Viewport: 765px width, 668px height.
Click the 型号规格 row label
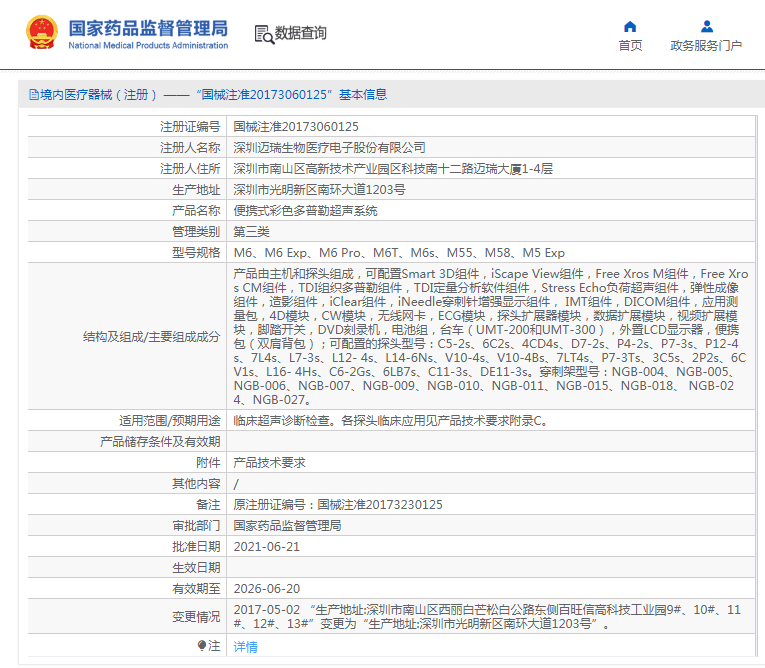(x=196, y=253)
